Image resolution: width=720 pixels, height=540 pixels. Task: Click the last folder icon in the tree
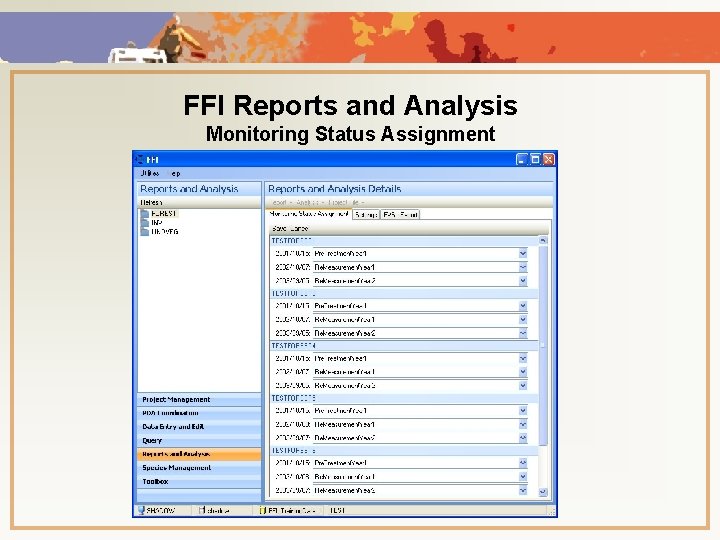(x=145, y=232)
